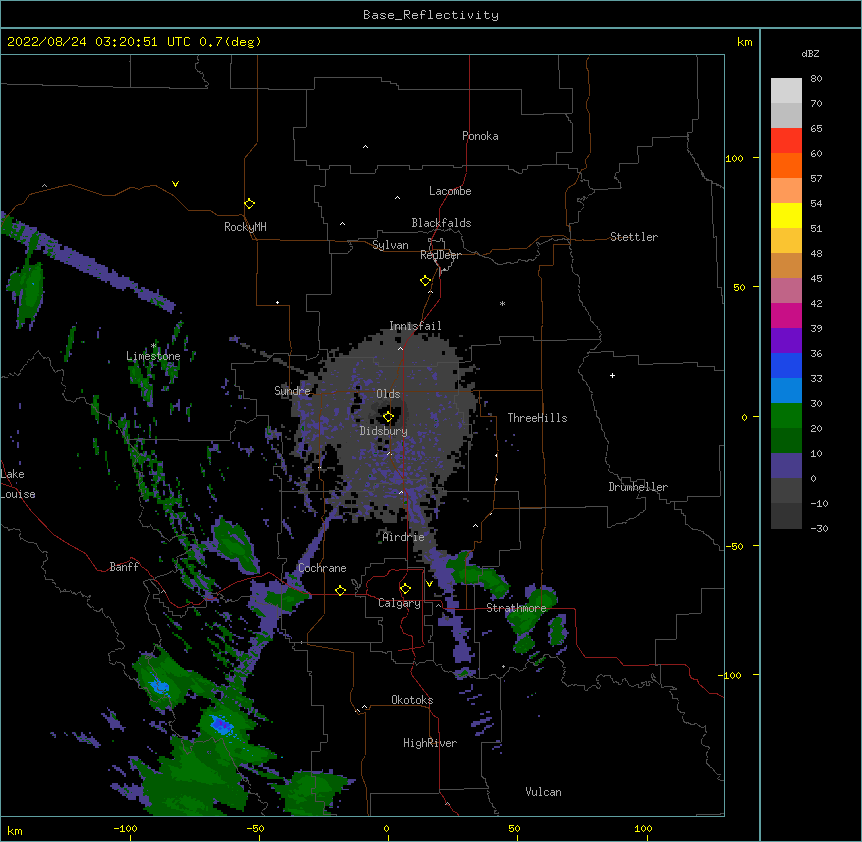The image size is (862, 842).
Task: Click the Sundre label
Action: click(x=292, y=391)
